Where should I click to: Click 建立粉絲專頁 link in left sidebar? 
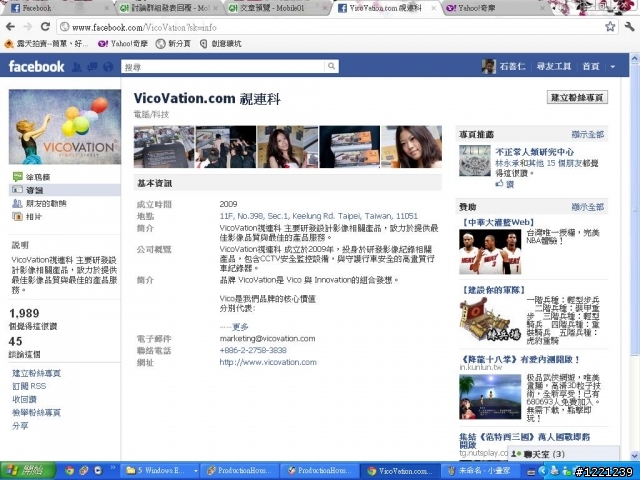point(36,373)
